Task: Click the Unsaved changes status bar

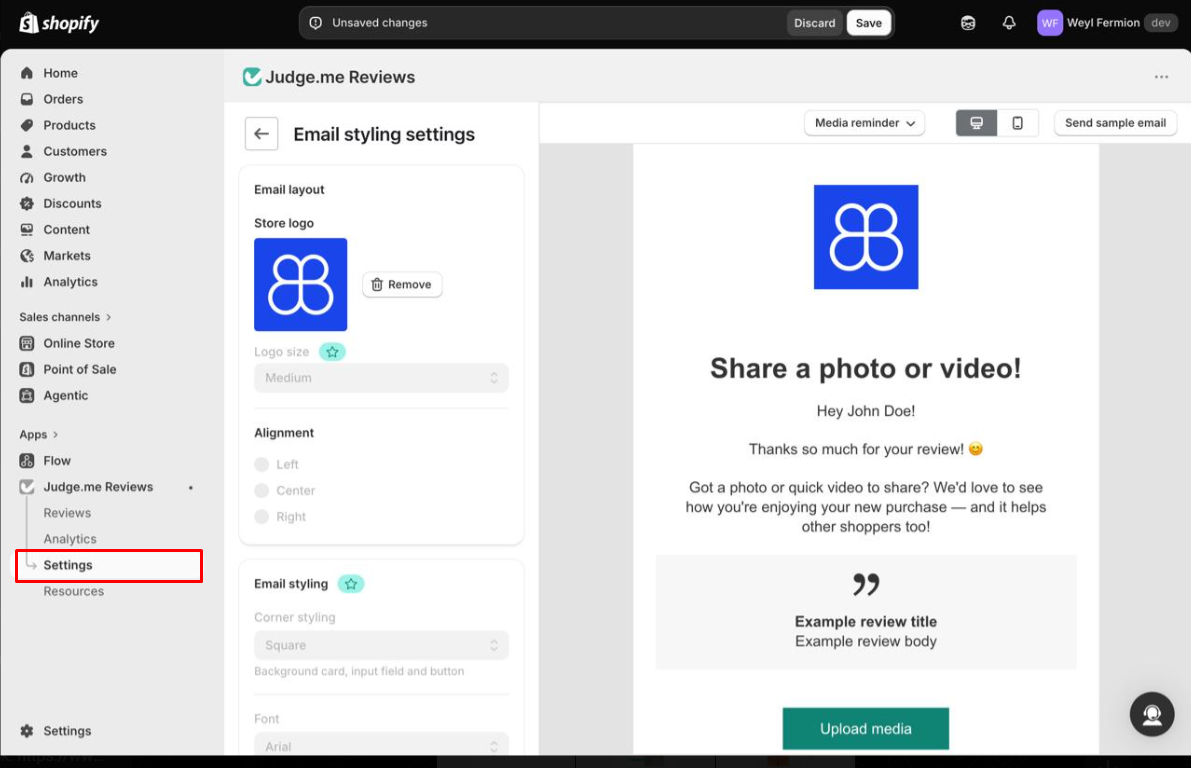Action: point(596,23)
